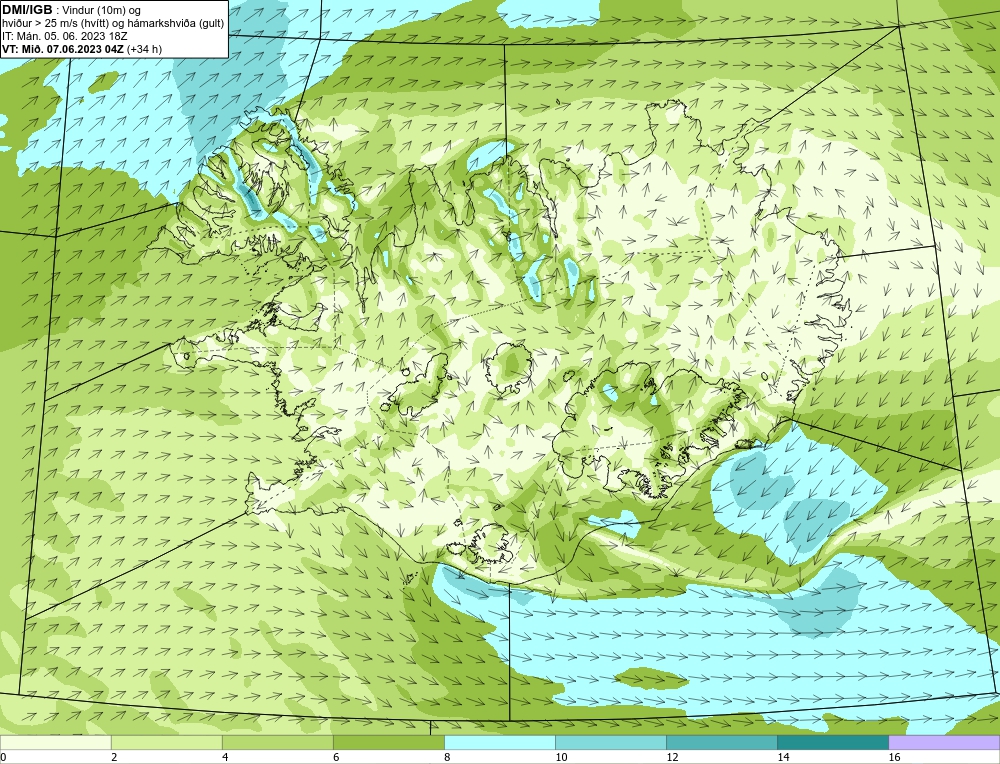Click the "DMI/IGB" title text
The image size is (1000, 764).
27,10
